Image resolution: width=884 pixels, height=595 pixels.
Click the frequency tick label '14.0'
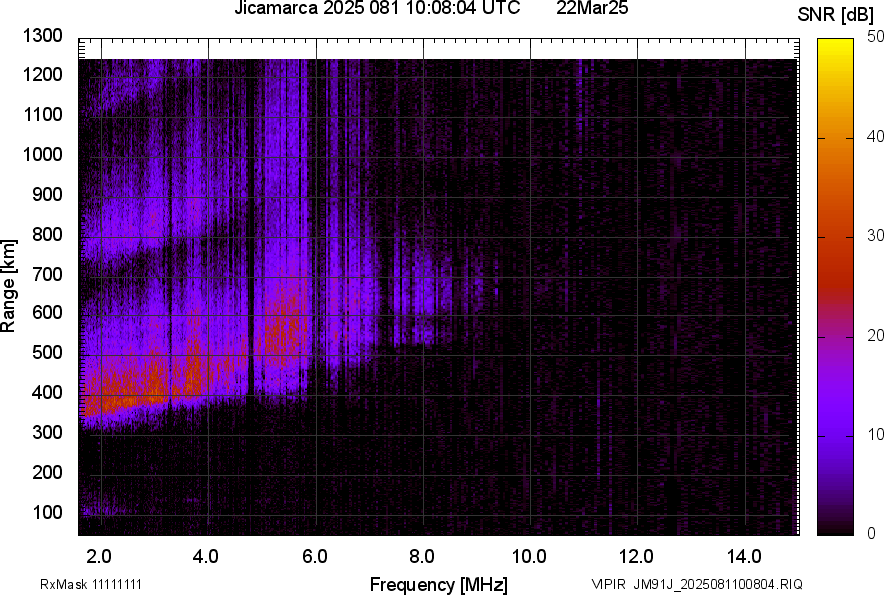coord(744,557)
